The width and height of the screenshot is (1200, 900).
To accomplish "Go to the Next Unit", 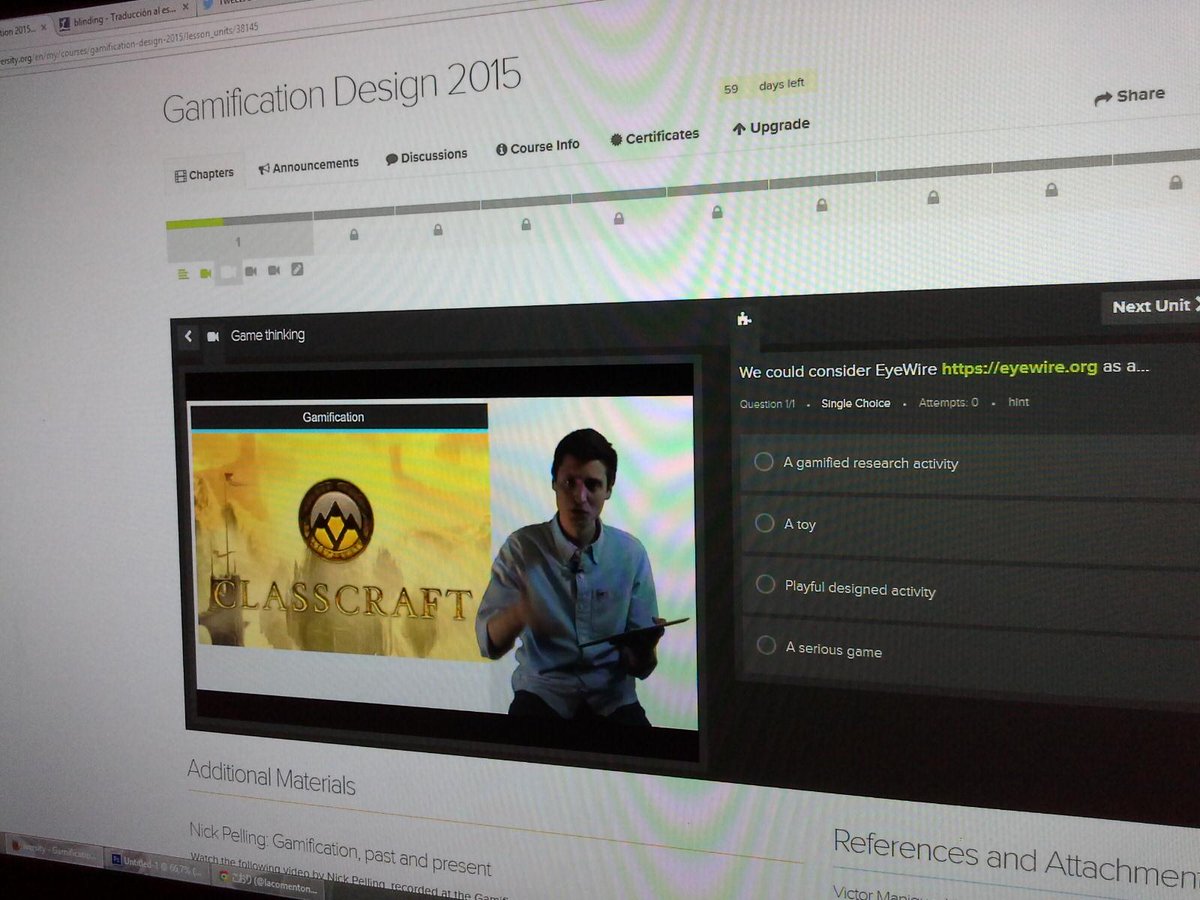I will click(1151, 306).
